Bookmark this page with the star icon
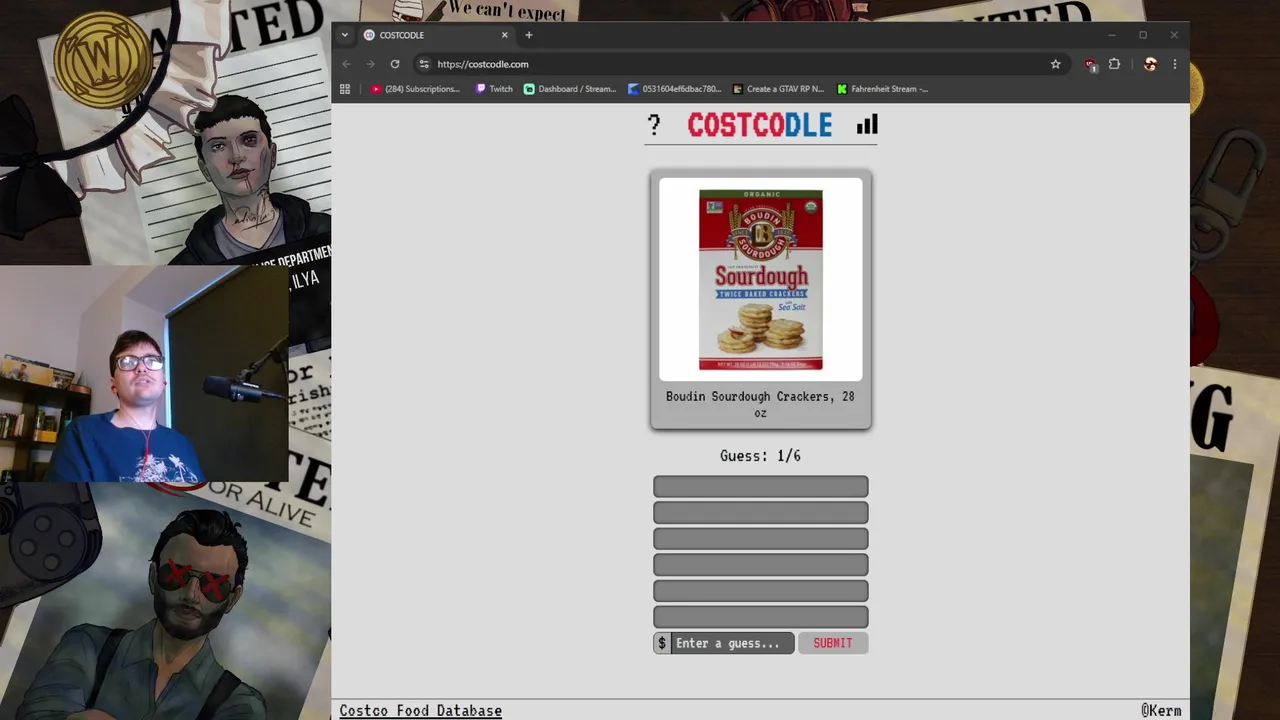1280x720 pixels. click(1055, 64)
